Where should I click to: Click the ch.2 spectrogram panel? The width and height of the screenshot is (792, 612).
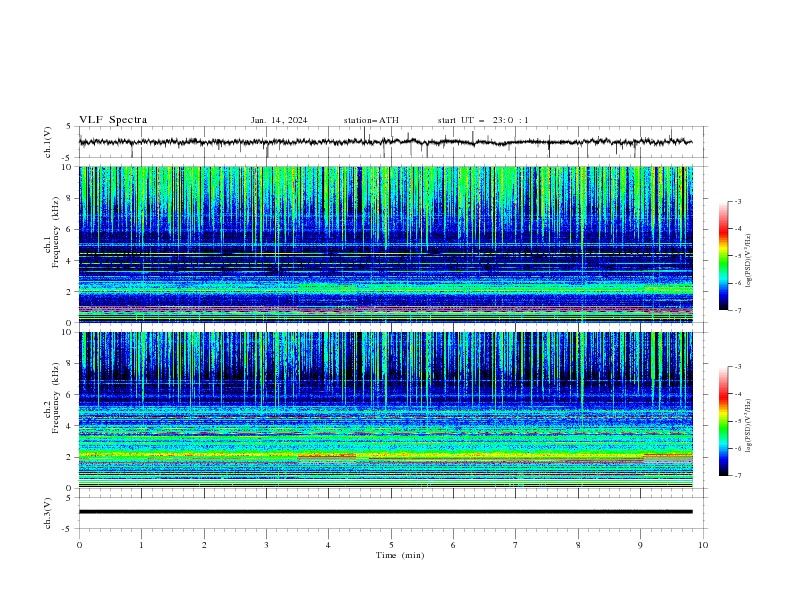coord(386,410)
